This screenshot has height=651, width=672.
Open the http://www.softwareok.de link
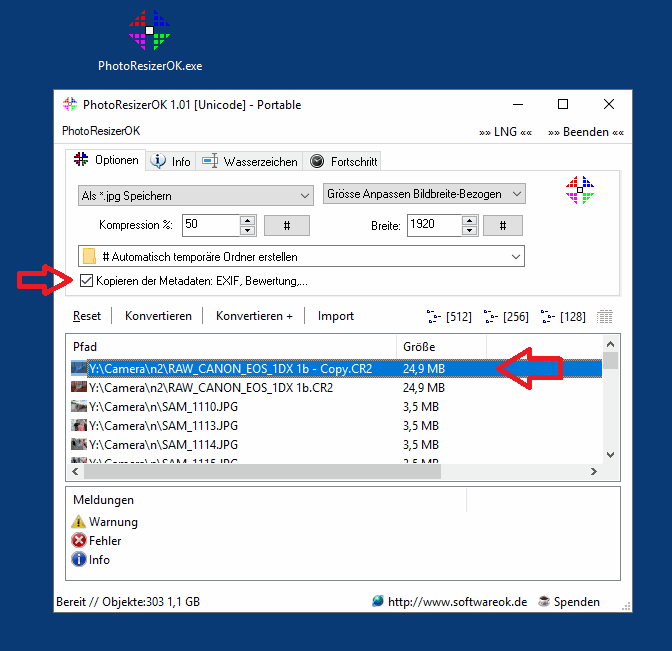(x=457, y=602)
